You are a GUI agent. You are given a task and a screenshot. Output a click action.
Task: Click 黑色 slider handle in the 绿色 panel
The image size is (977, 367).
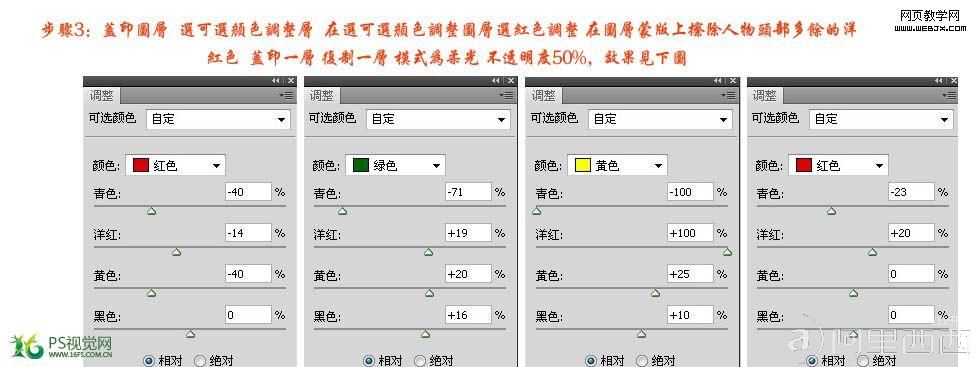(x=426, y=335)
